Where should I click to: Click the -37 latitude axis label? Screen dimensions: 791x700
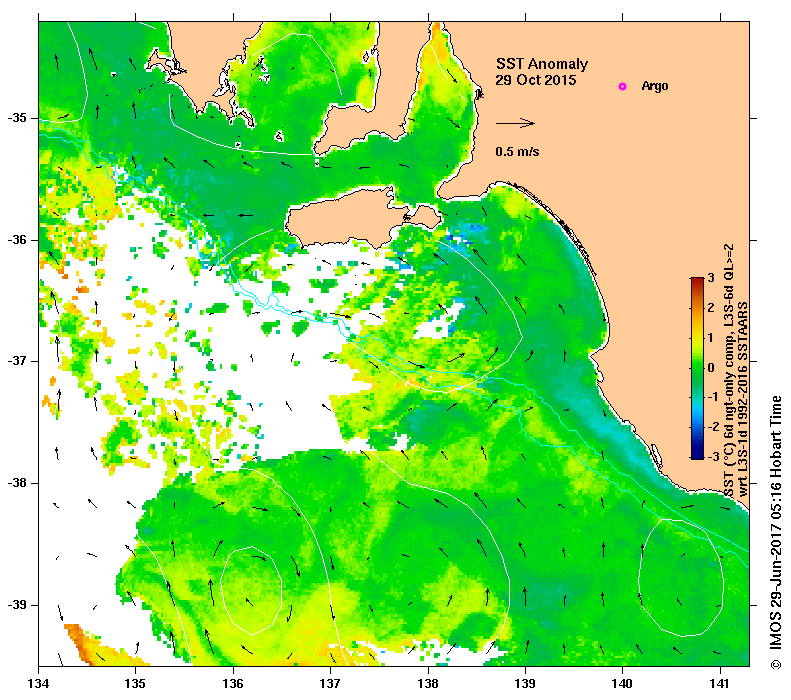[17, 361]
